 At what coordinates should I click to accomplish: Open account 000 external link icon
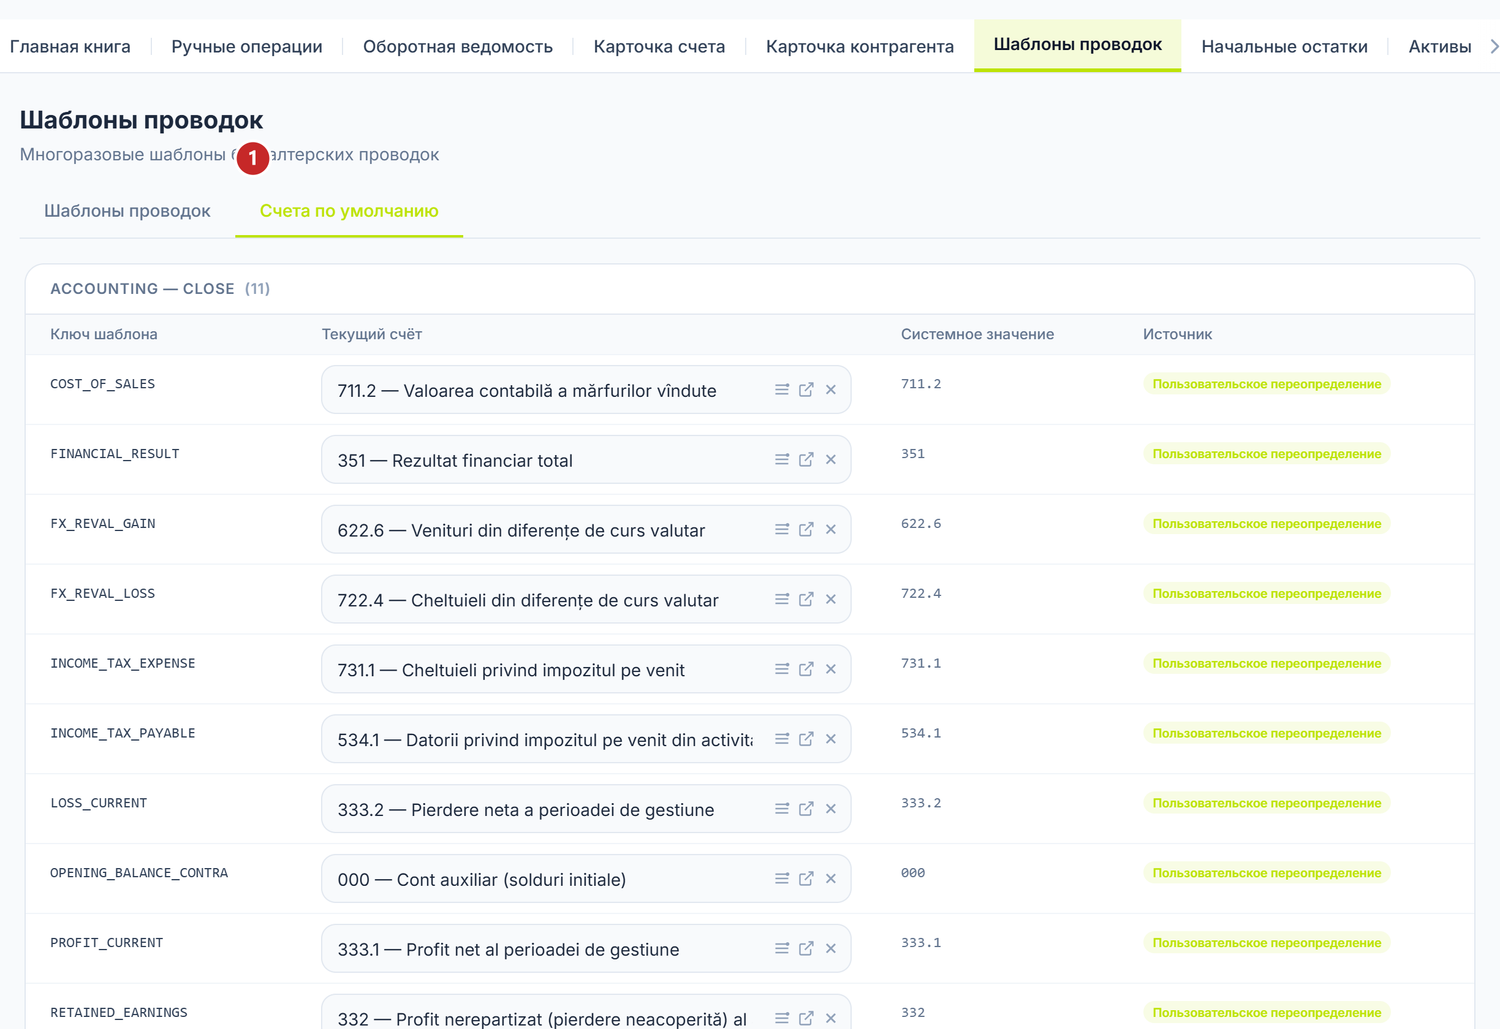click(806, 879)
